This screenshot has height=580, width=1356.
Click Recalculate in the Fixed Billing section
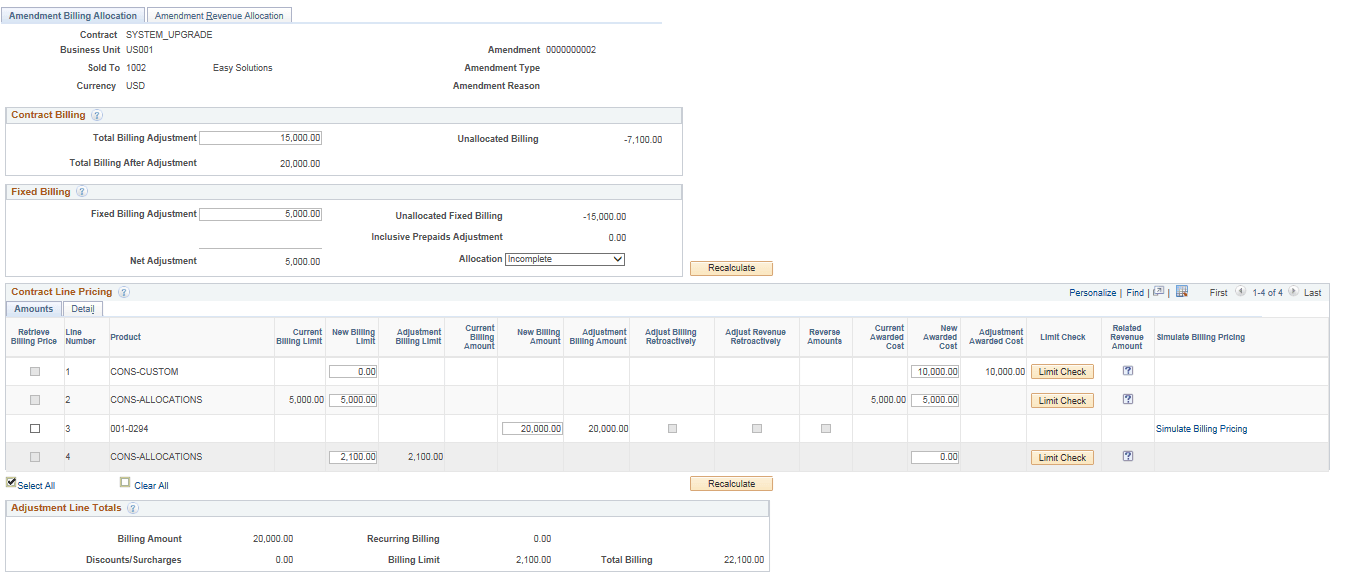[731, 268]
